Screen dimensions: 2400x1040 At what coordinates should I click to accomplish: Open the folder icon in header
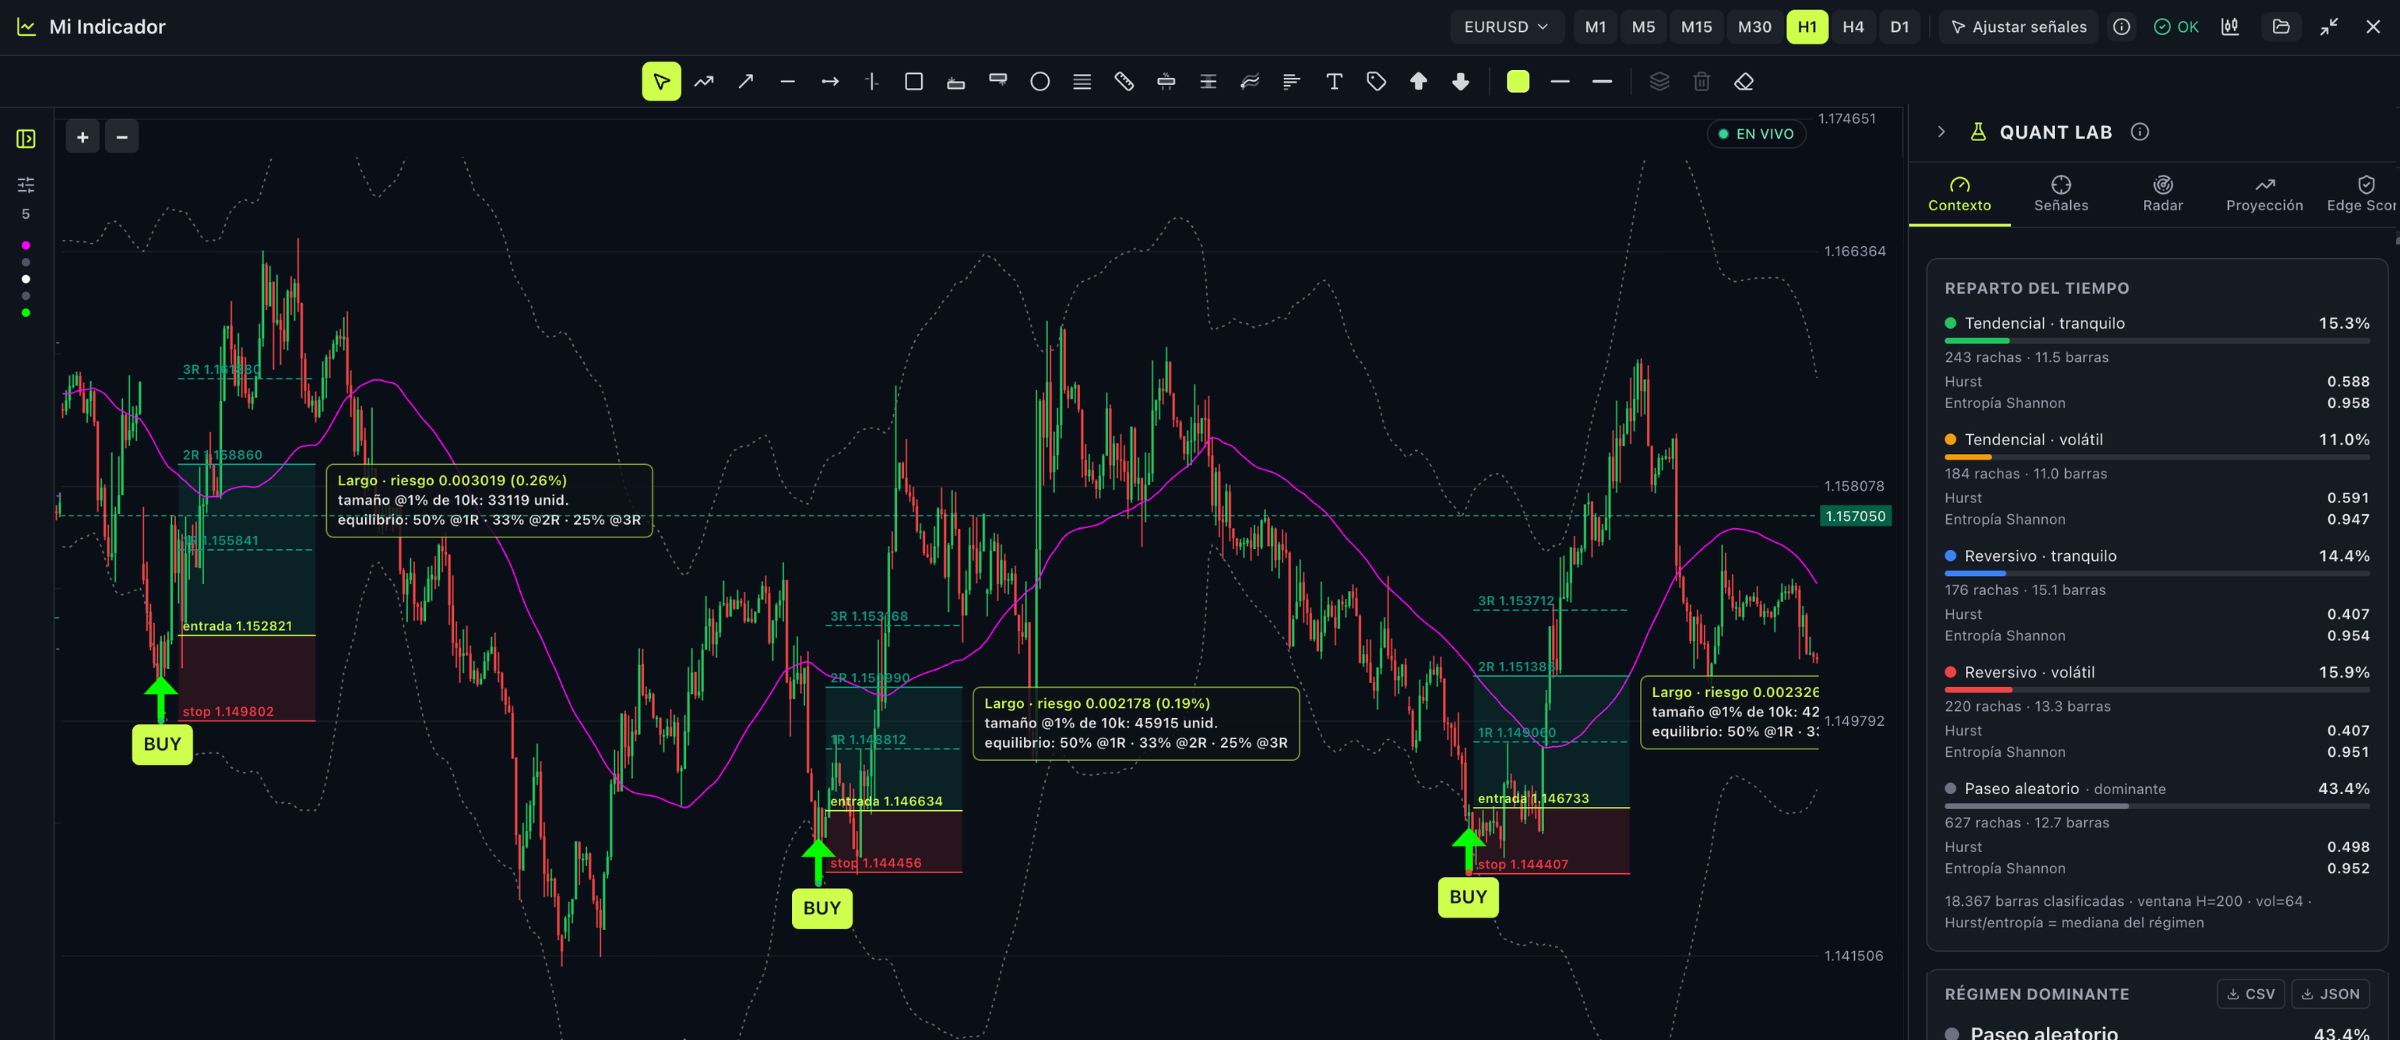point(2281,27)
